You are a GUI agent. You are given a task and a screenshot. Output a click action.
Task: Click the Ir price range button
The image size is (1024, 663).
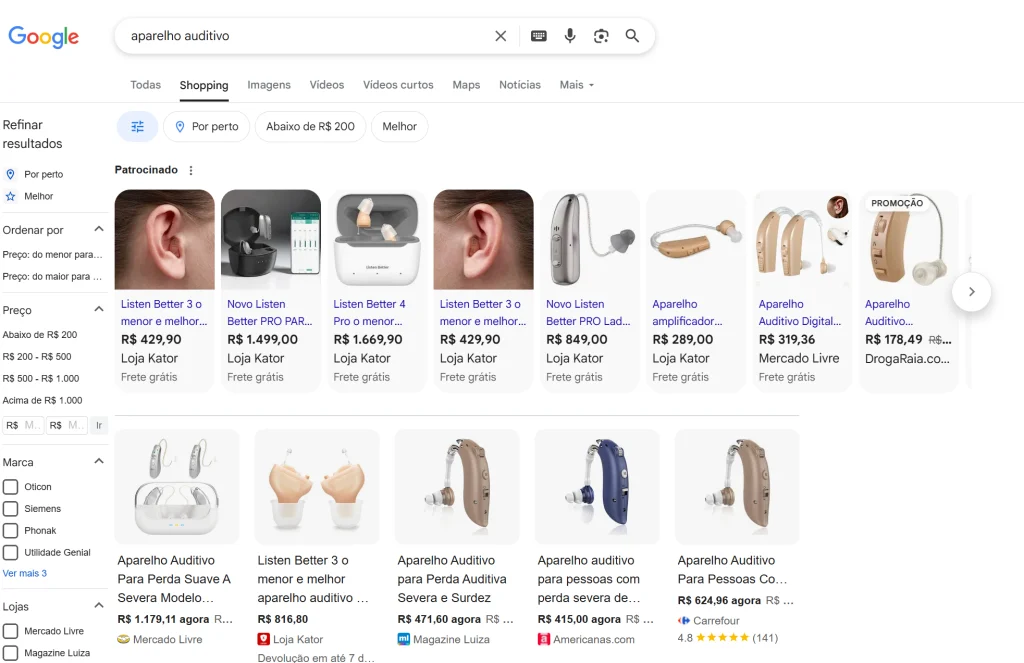pos(99,425)
